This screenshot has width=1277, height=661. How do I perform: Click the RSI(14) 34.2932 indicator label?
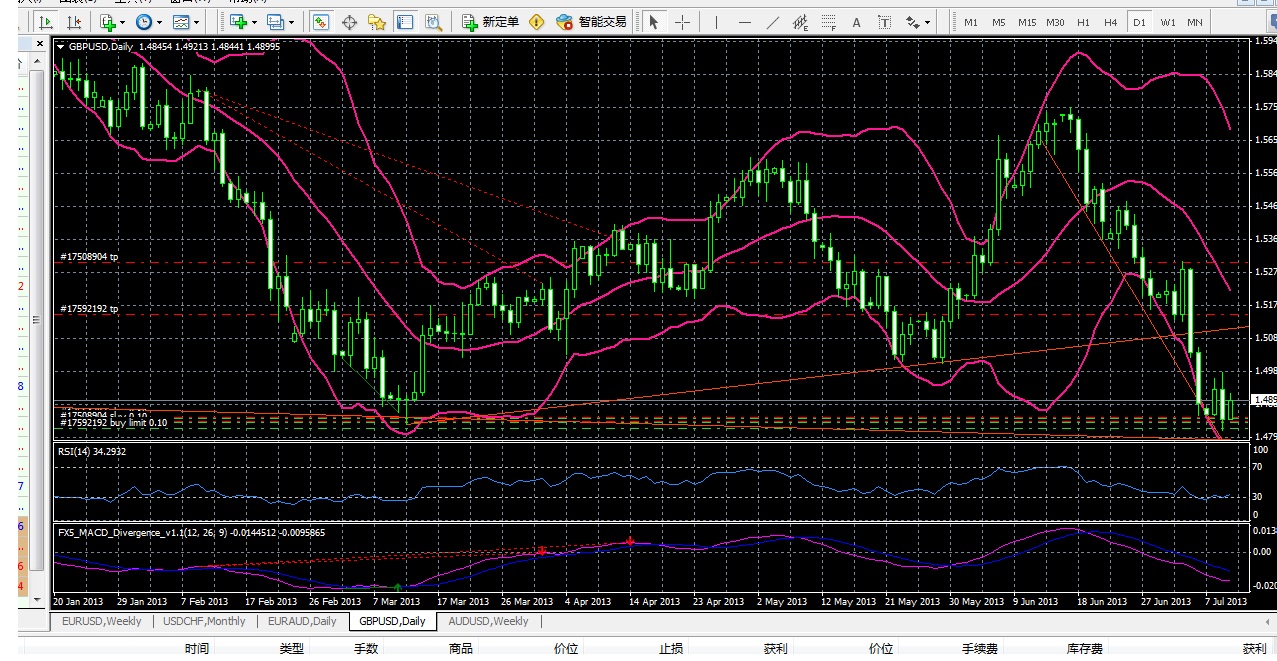90,451
